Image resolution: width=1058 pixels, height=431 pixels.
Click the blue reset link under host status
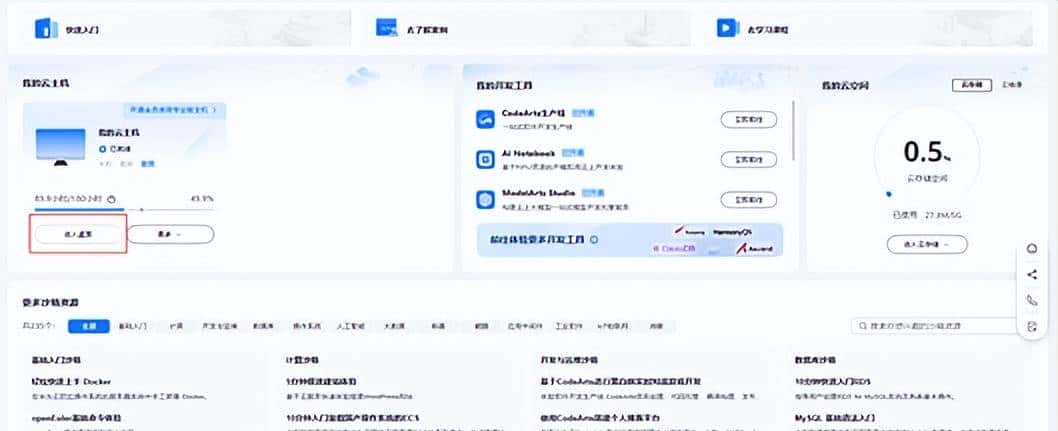coord(147,163)
